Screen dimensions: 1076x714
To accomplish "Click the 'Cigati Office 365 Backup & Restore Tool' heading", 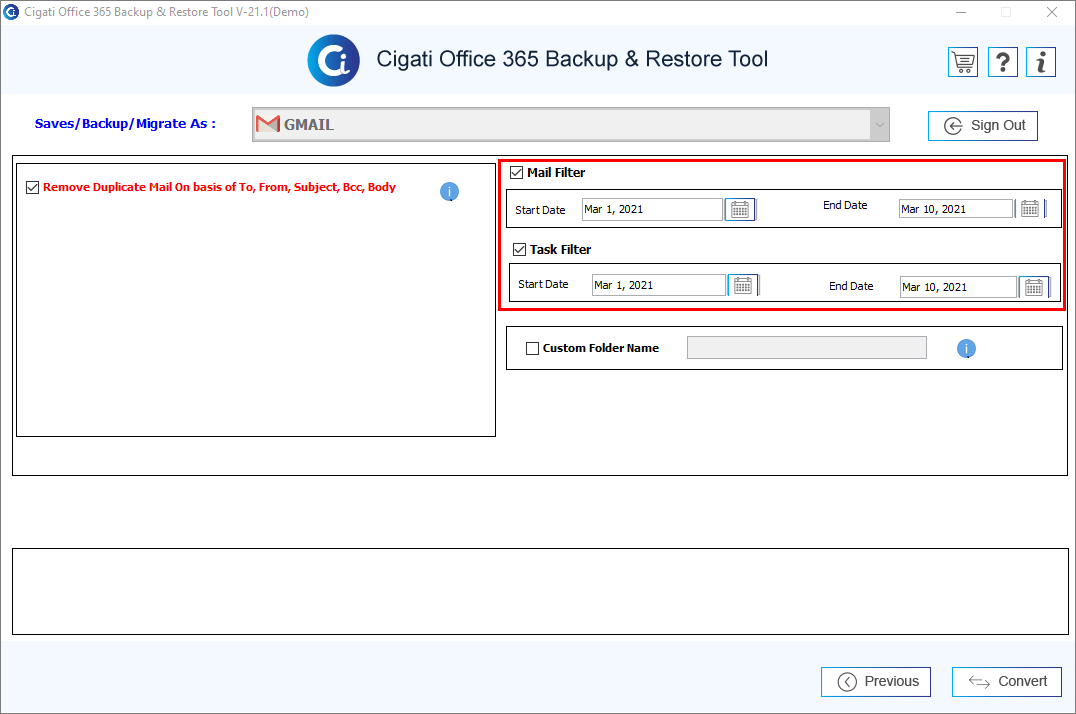I will coord(572,59).
